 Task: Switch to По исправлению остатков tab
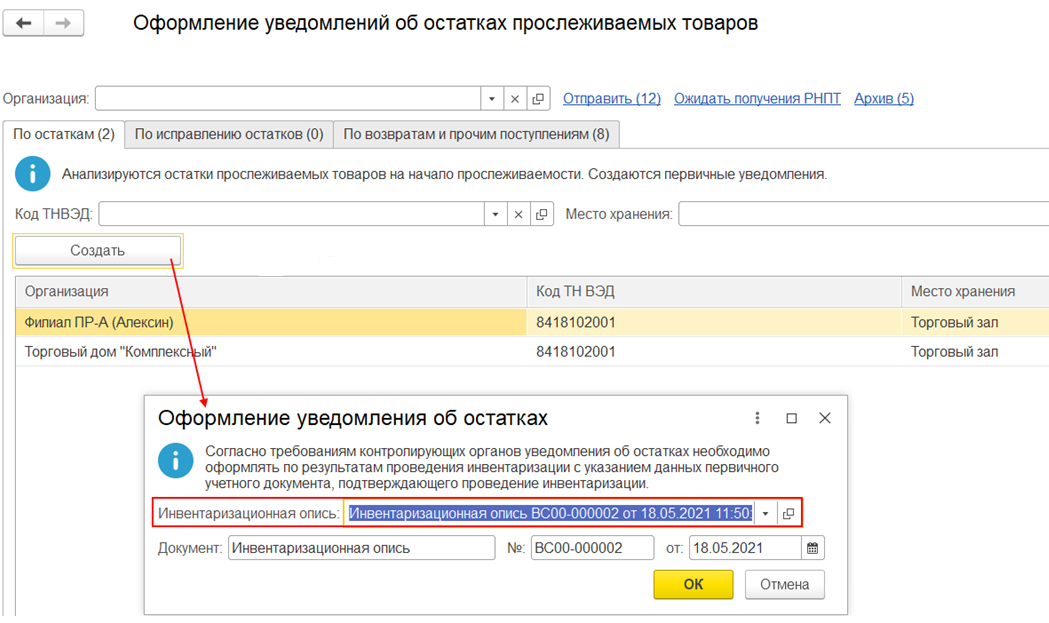[229, 134]
